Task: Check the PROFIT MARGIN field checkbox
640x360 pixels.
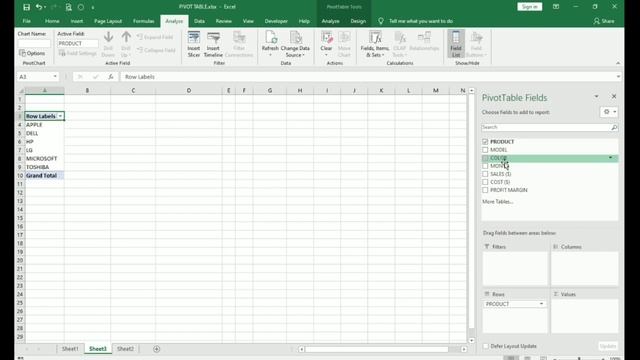Action: (x=485, y=190)
